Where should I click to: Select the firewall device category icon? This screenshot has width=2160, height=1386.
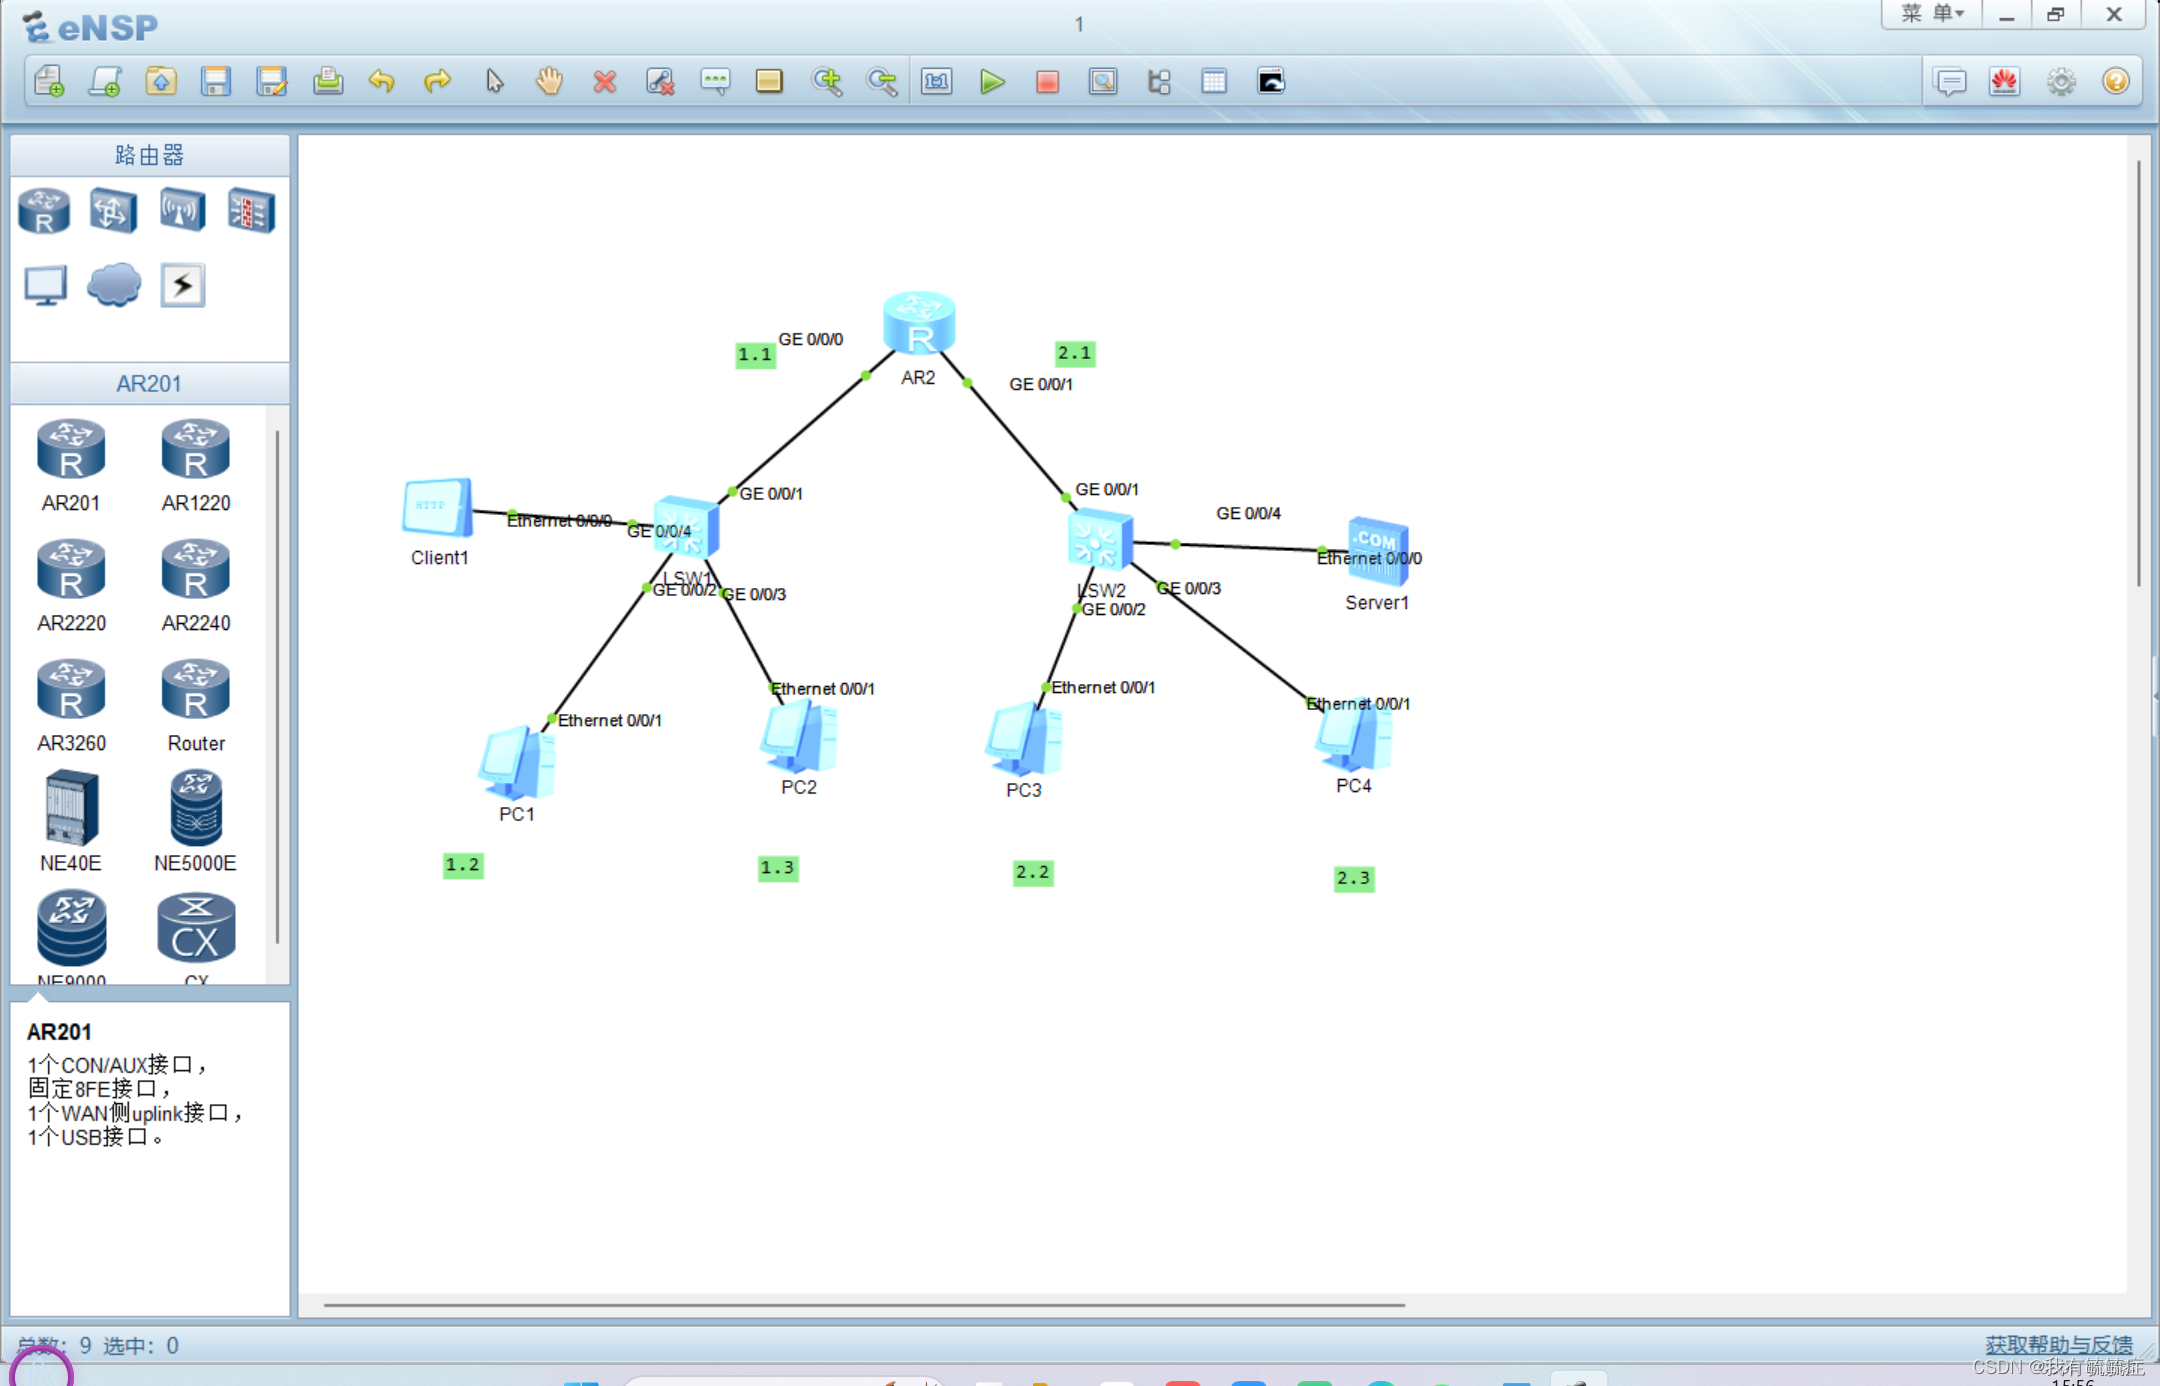tap(251, 210)
